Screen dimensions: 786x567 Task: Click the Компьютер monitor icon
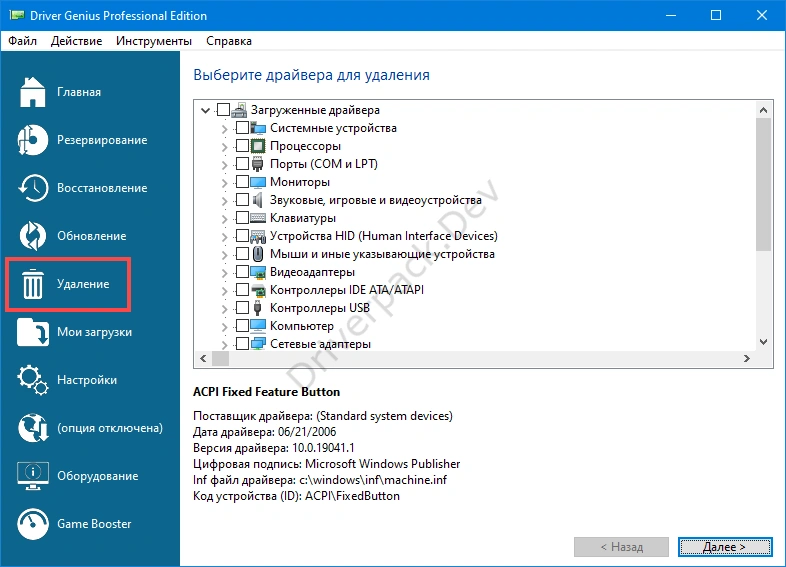point(258,326)
